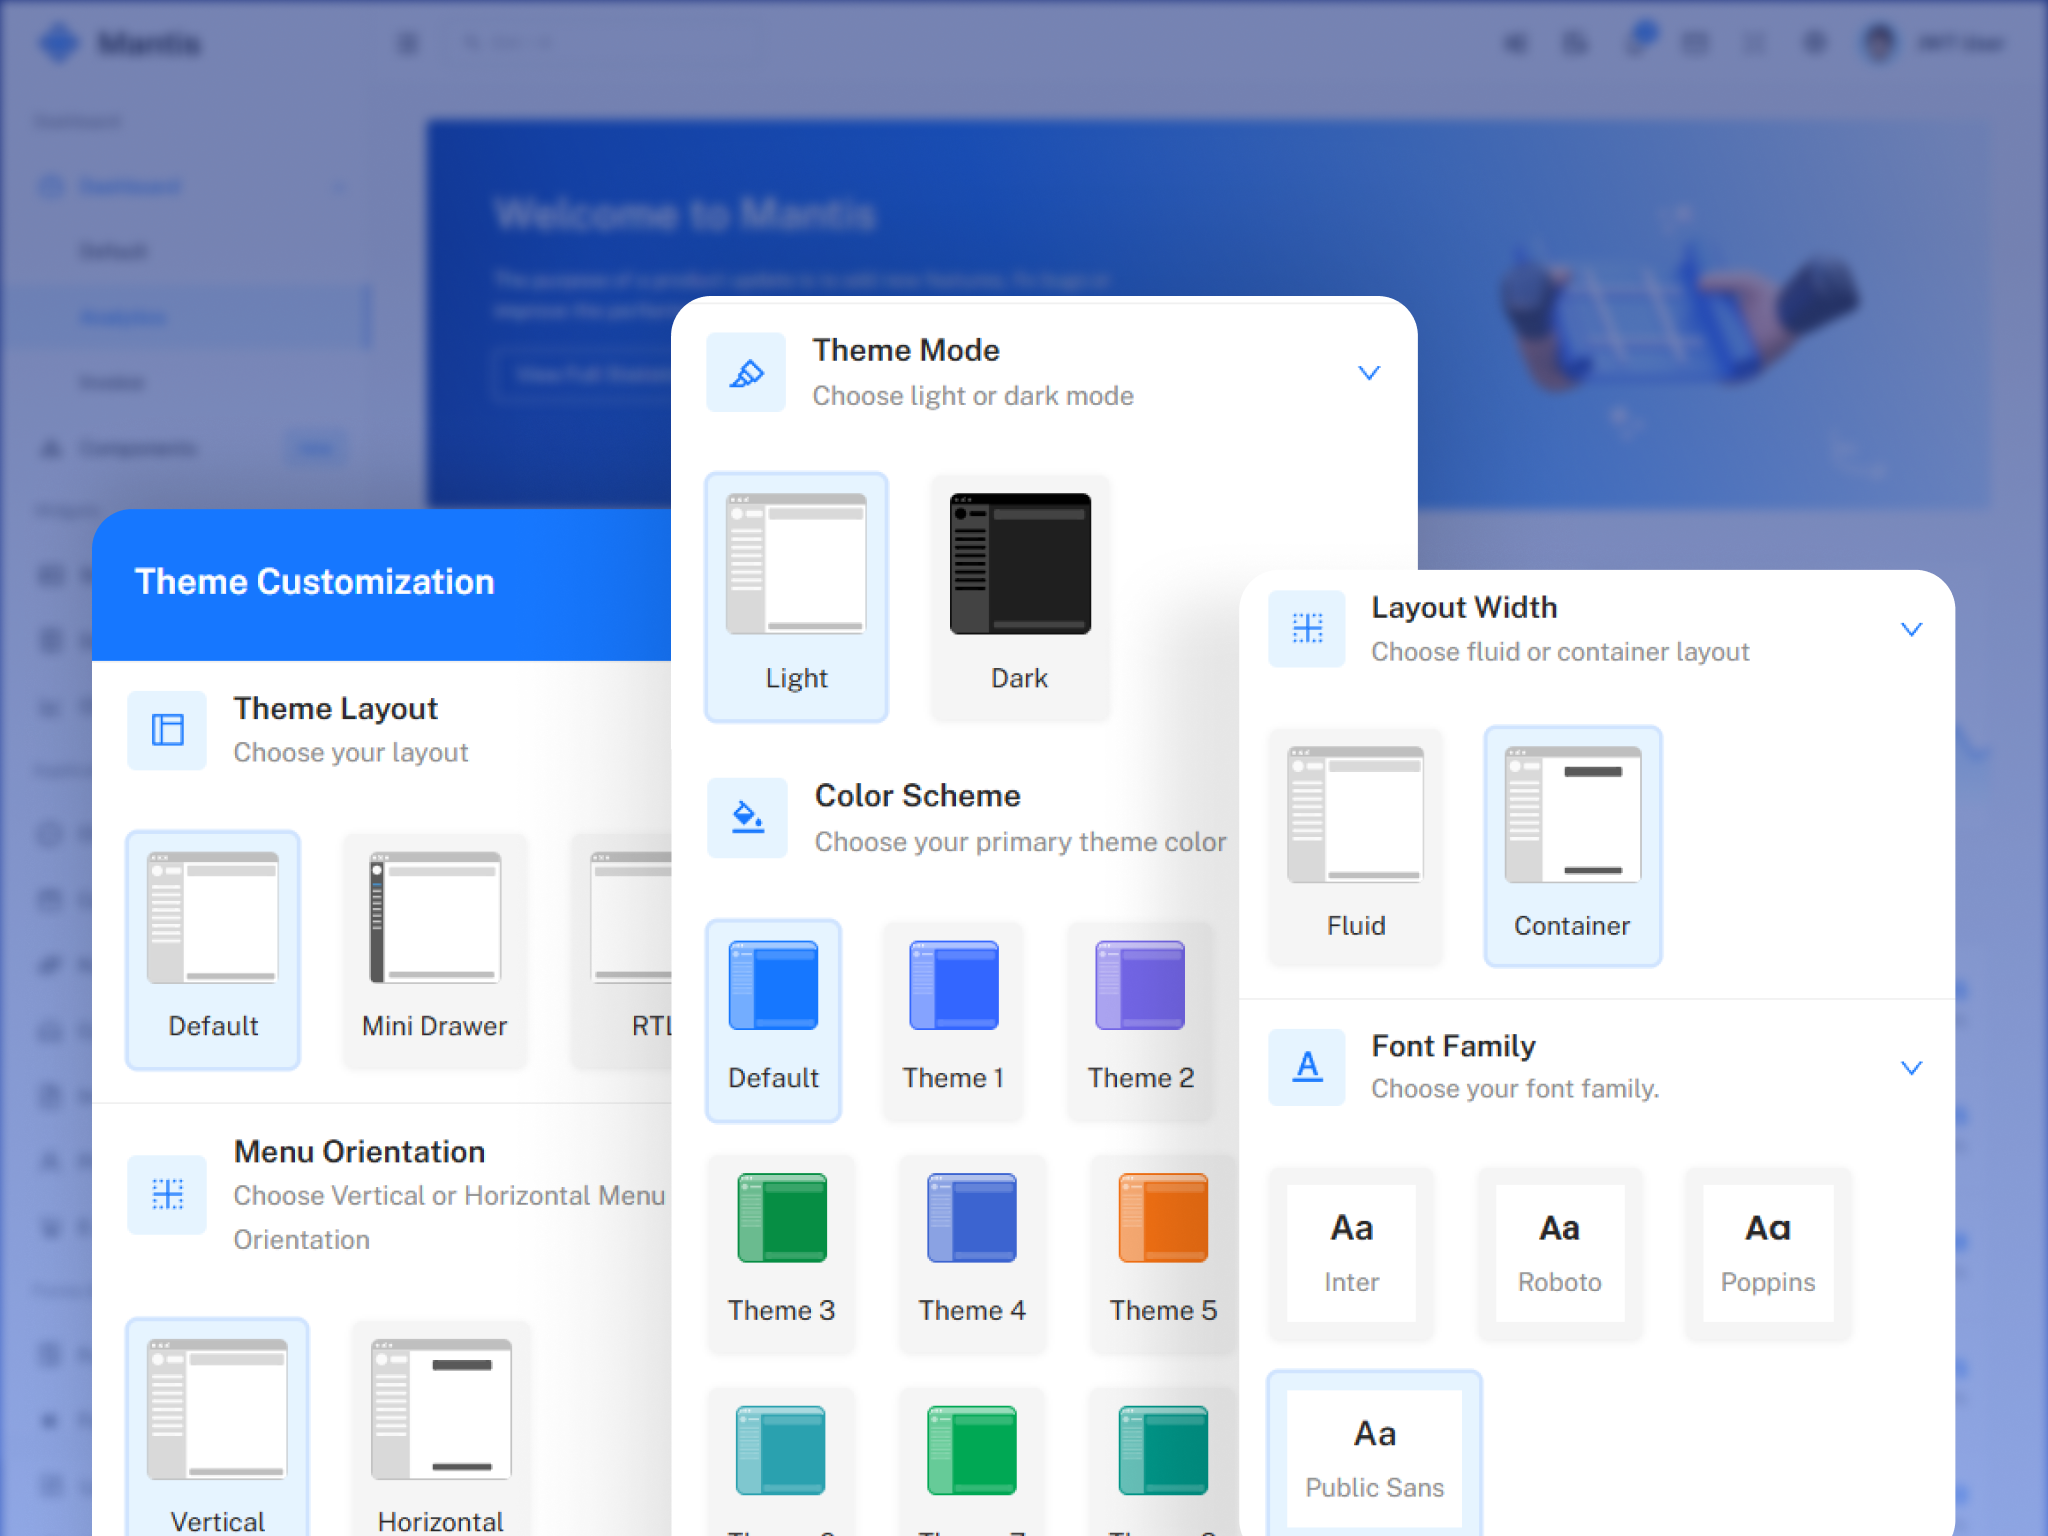Viewport: 2048px width, 1536px height.
Task: Click the Color Scheme paint bucket icon
Action: [x=747, y=818]
